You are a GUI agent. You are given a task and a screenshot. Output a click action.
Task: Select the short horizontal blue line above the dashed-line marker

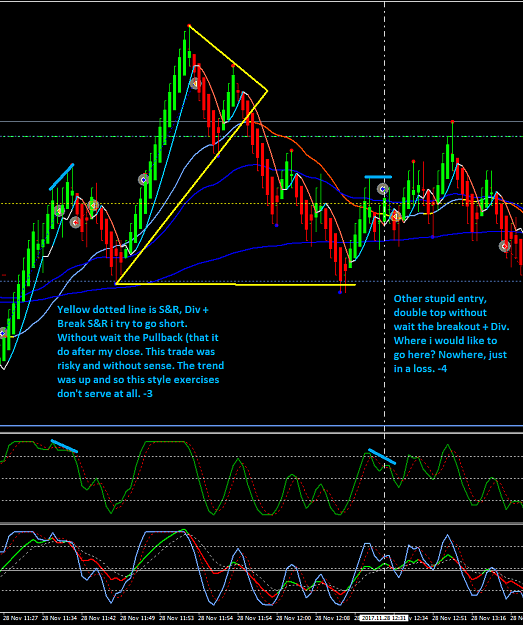378,177
